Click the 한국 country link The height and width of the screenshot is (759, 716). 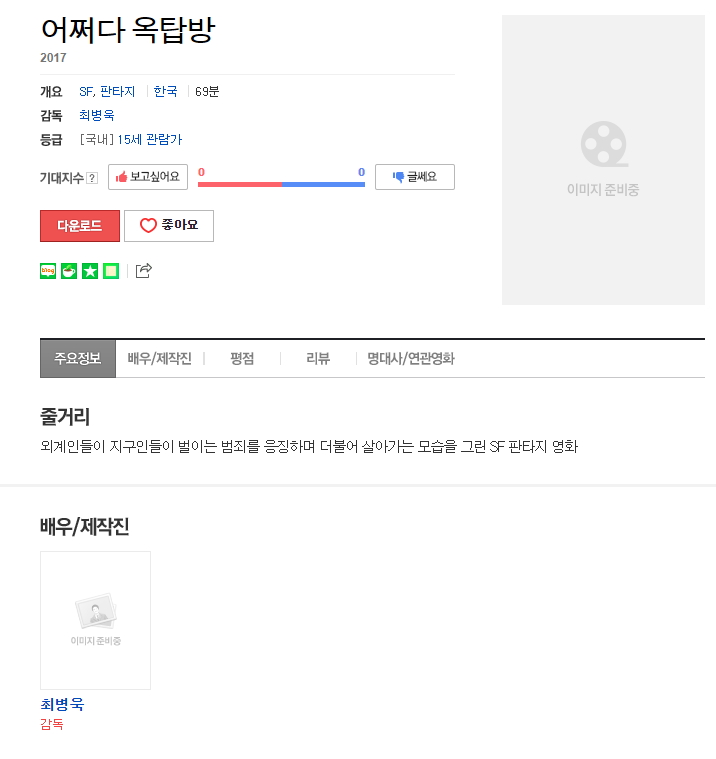coord(166,91)
